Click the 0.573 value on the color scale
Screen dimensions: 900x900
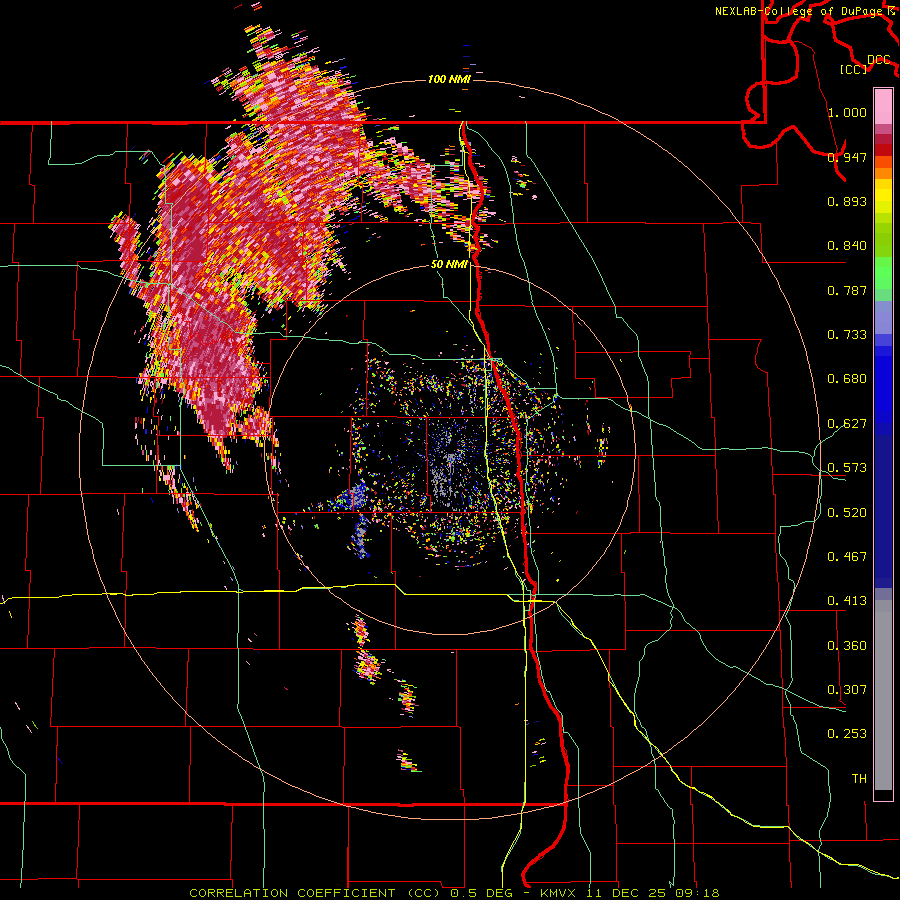click(x=847, y=468)
